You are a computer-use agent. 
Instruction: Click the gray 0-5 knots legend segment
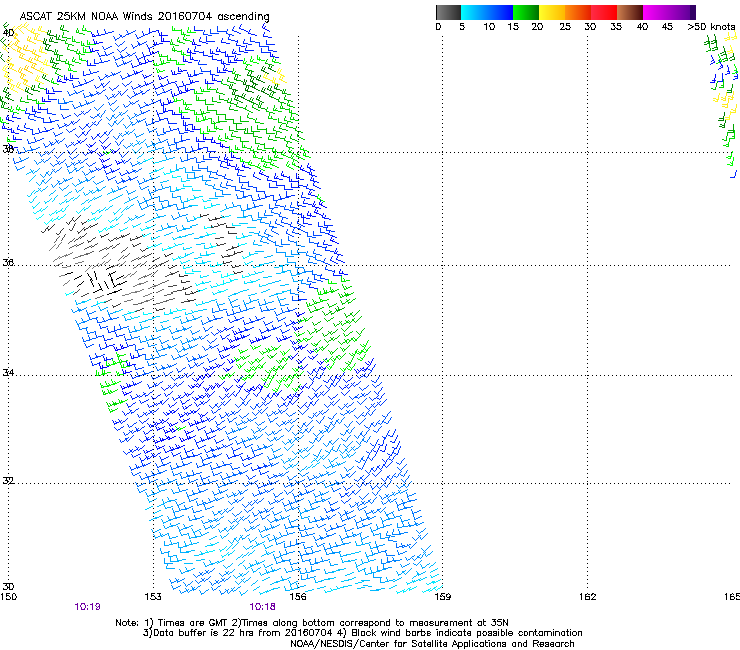(x=448, y=12)
